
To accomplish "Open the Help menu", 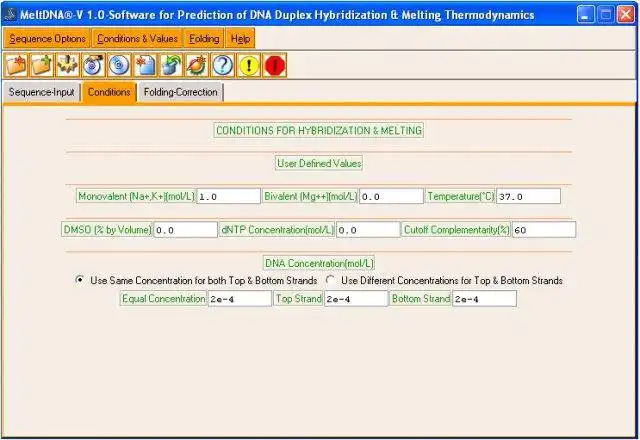I will click(x=240, y=39).
